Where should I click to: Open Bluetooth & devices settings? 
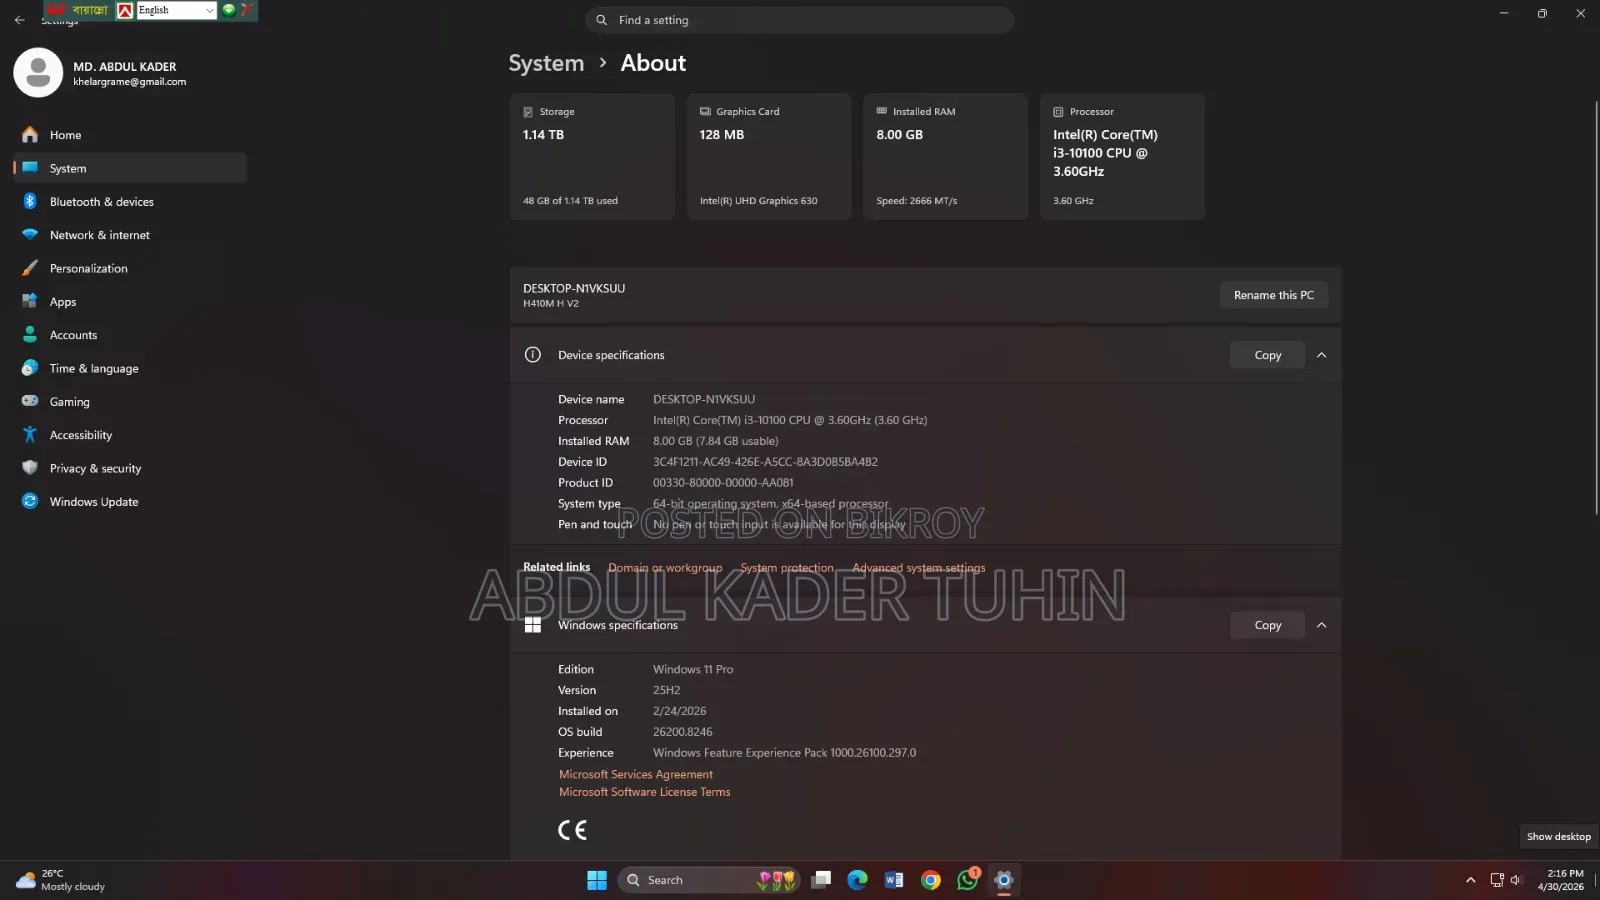coord(130,202)
